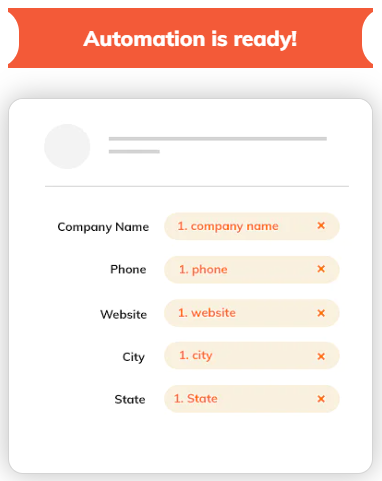Select the State field label

[x=130, y=399]
